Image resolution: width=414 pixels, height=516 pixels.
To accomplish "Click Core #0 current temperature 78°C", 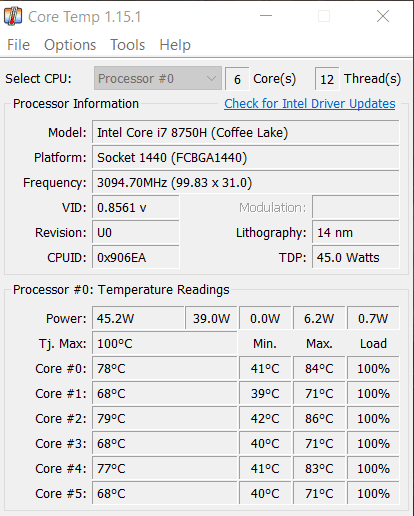I will click(165, 369).
